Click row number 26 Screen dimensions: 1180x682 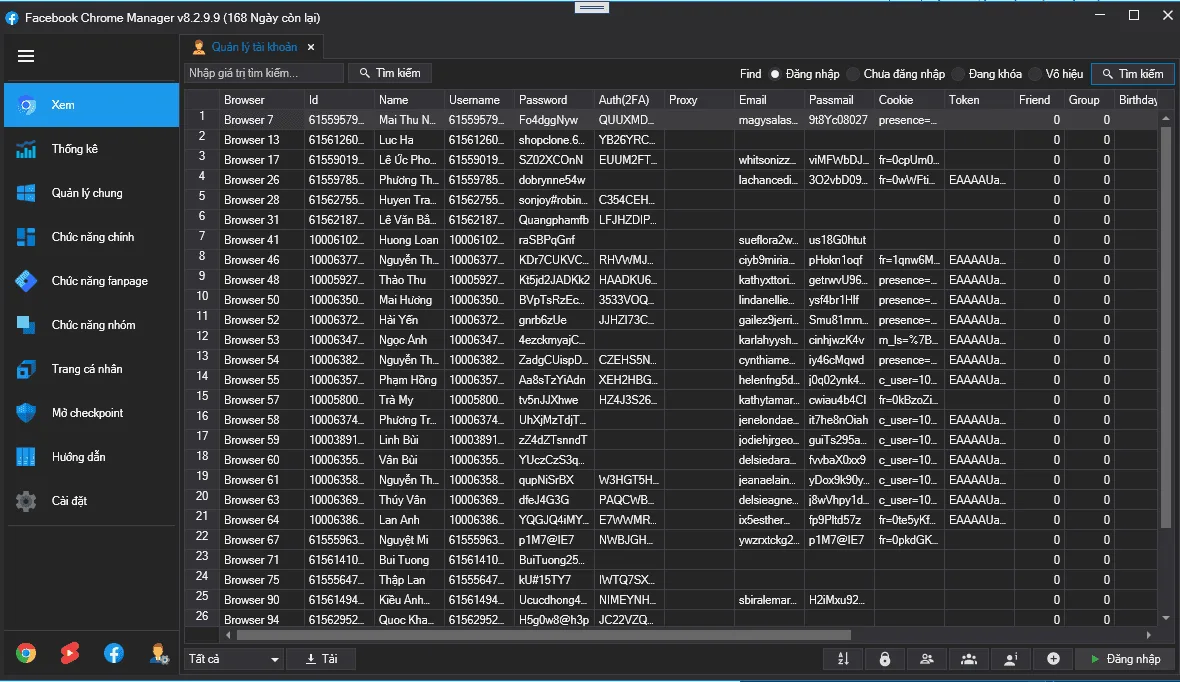(202, 616)
